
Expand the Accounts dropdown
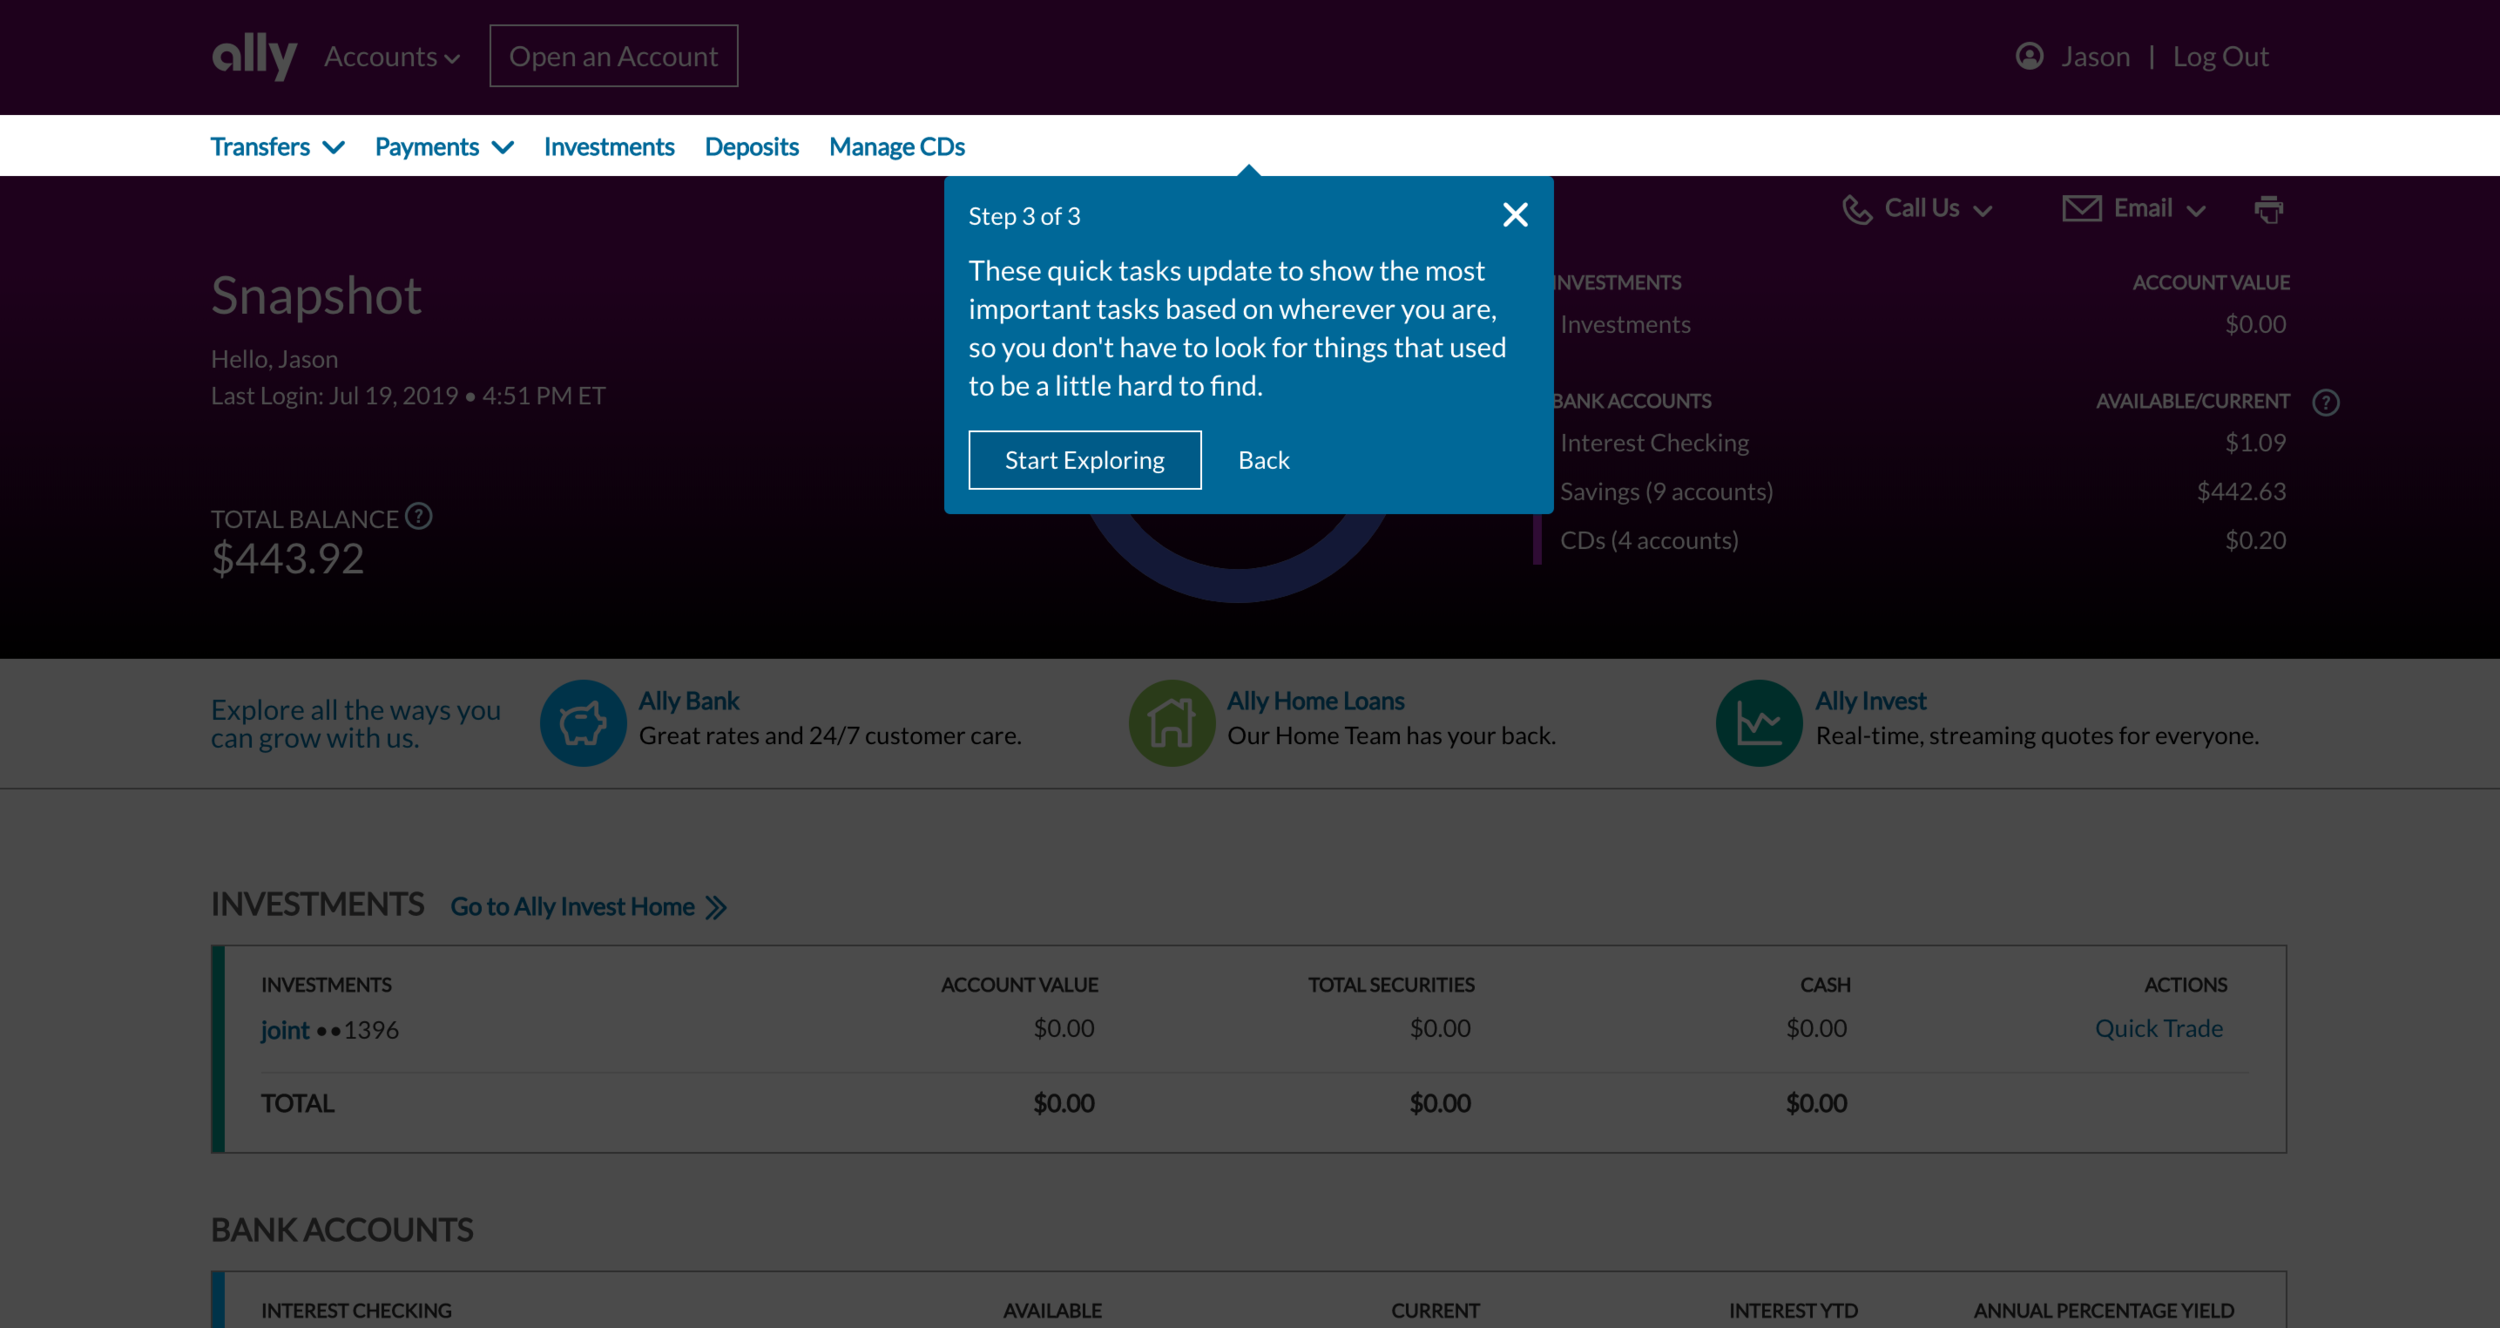point(392,57)
